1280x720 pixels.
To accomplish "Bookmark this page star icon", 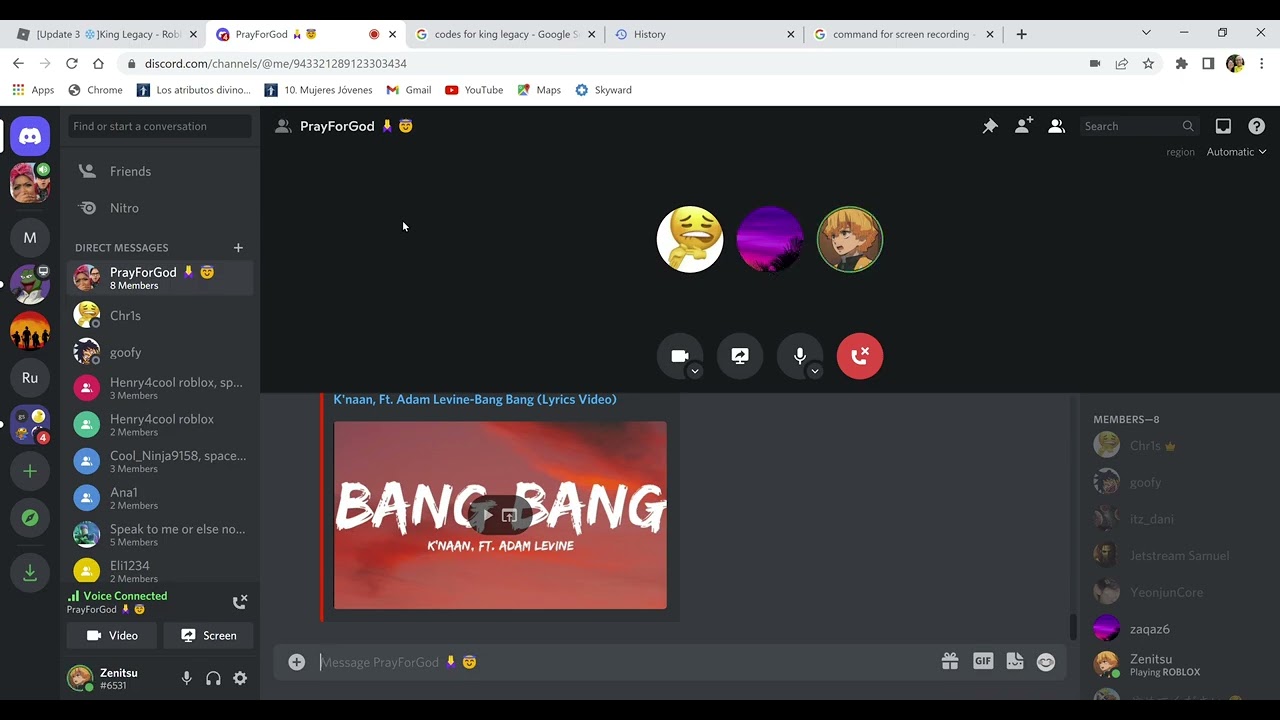I will pos(1148,63).
